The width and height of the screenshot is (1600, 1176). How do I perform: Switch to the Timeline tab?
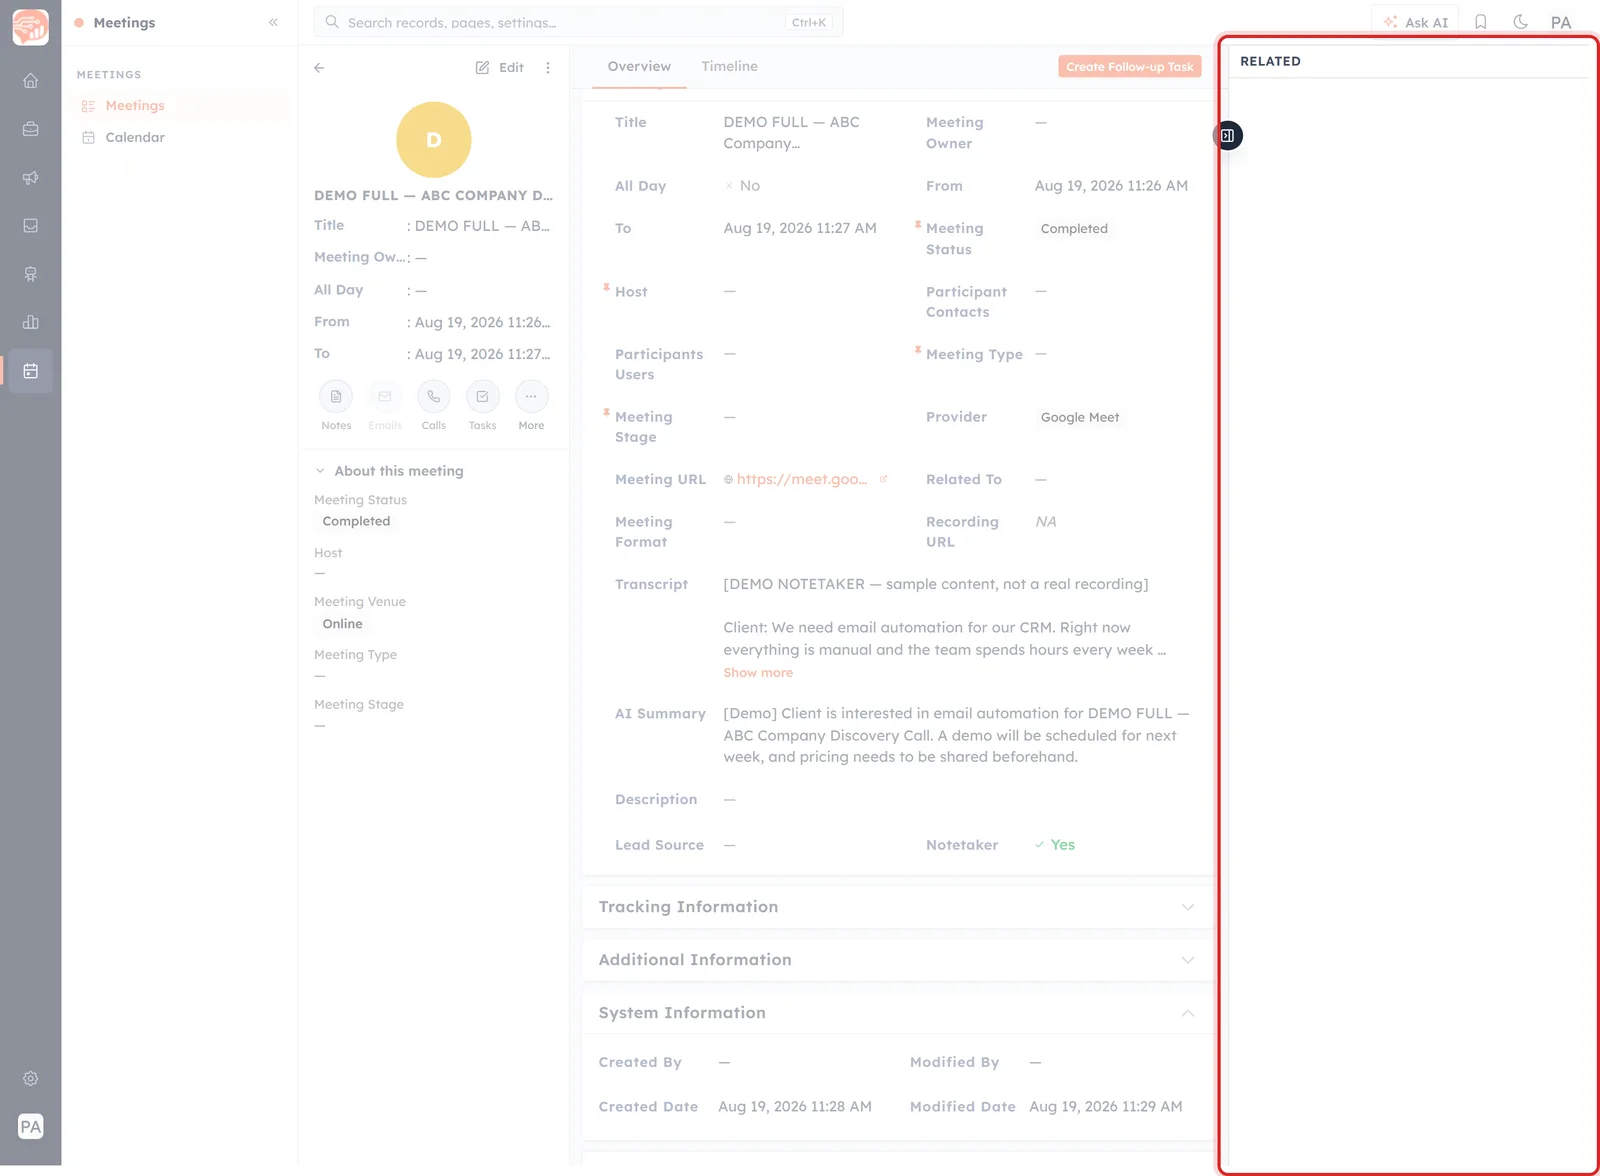click(x=729, y=66)
